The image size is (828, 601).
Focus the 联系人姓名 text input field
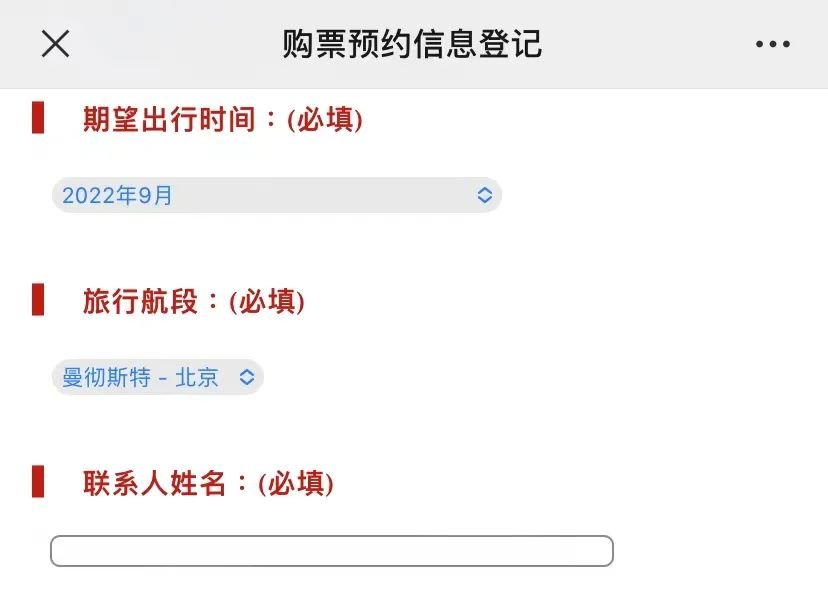tap(331, 551)
